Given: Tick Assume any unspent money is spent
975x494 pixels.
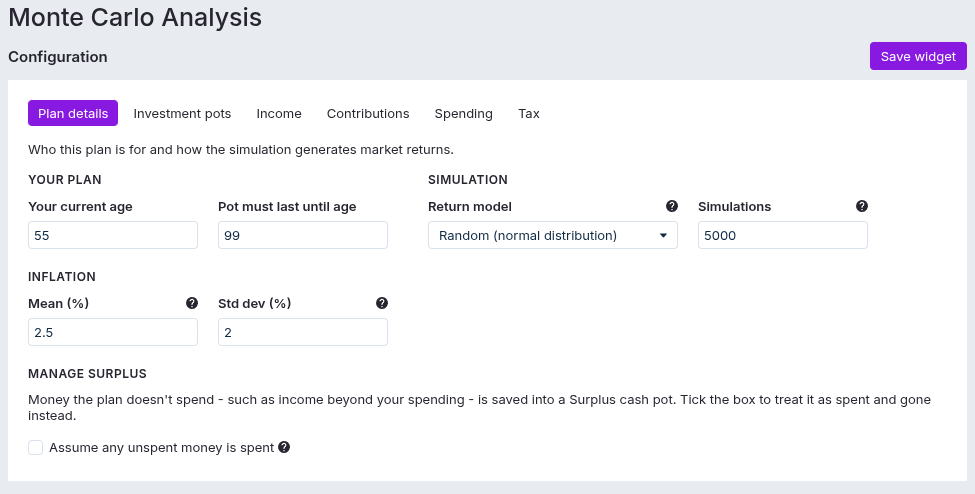Looking at the screenshot, I should [35, 447].
